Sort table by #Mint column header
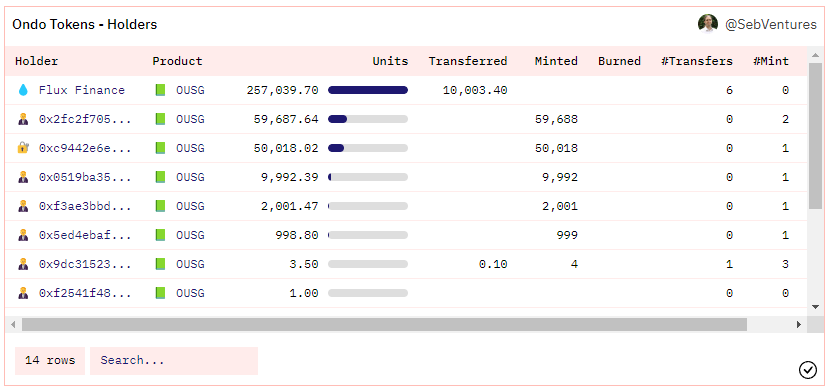 point(771,61)
